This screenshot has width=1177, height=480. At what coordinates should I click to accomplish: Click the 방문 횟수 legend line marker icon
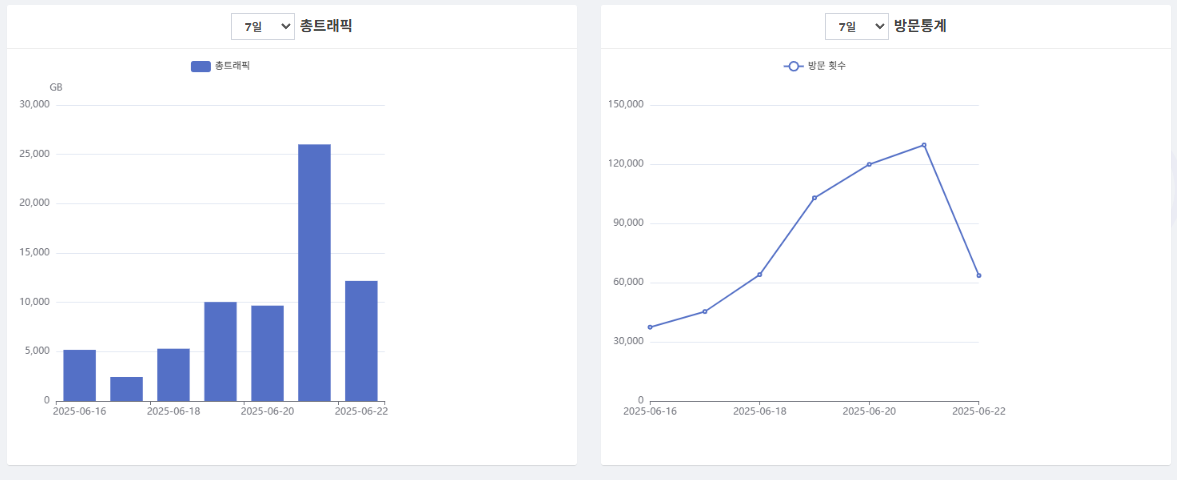794,66
